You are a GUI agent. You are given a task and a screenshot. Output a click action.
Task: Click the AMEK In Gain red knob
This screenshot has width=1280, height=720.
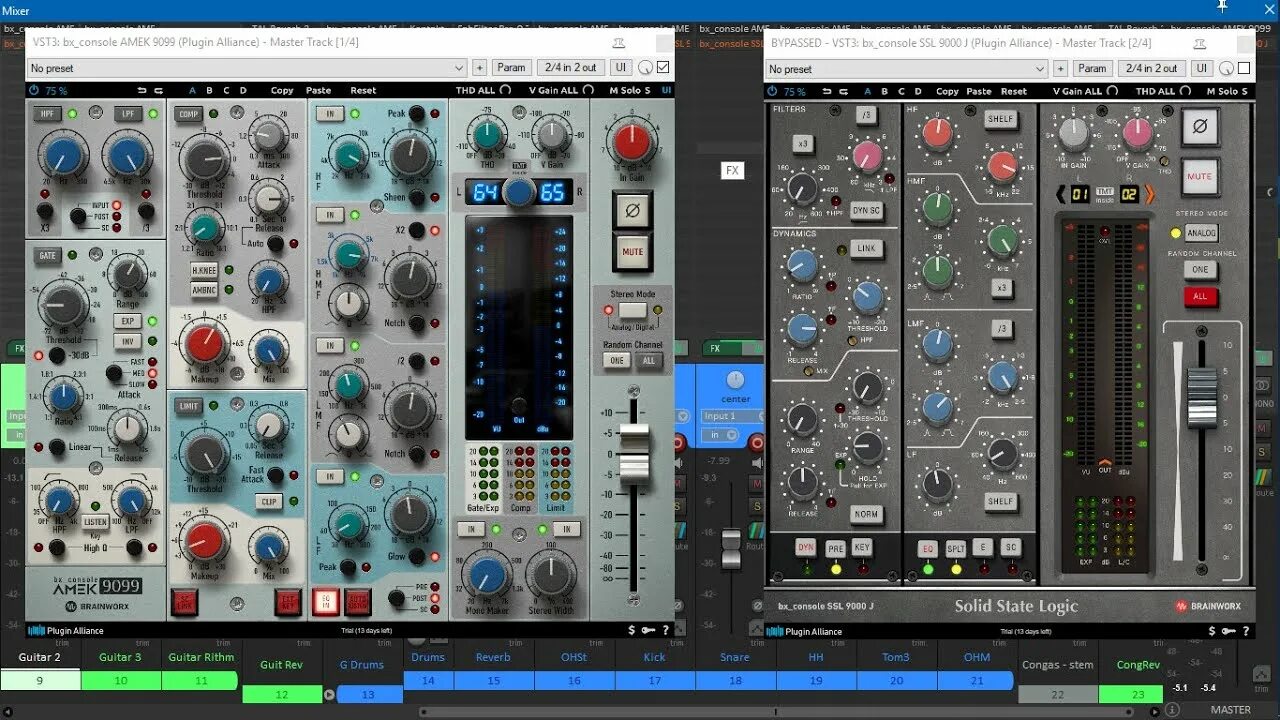(632, 143)
